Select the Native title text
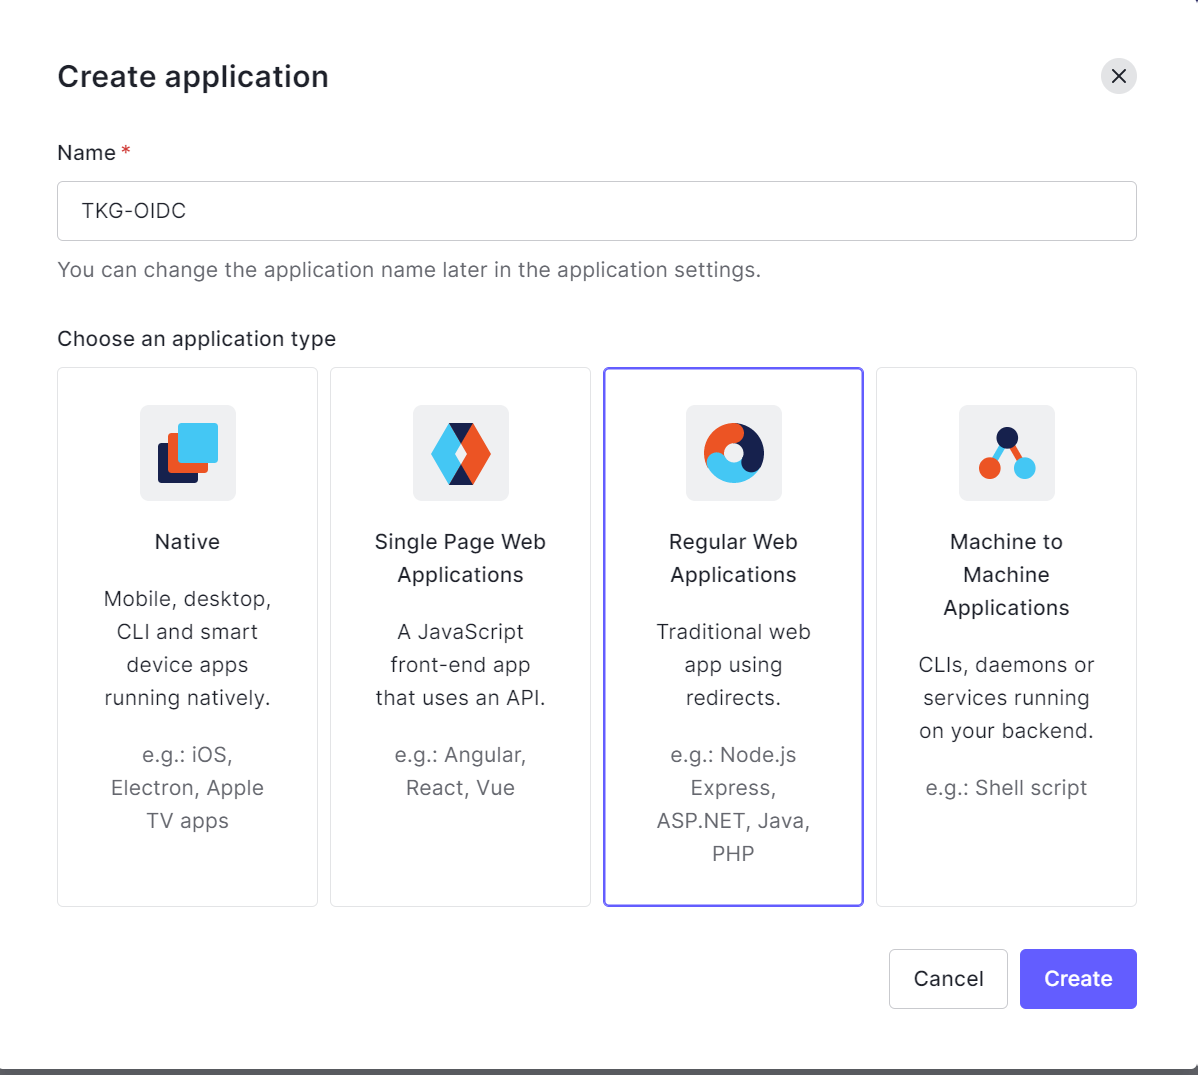The image size is (1198, 1075). tap(188, 542)
